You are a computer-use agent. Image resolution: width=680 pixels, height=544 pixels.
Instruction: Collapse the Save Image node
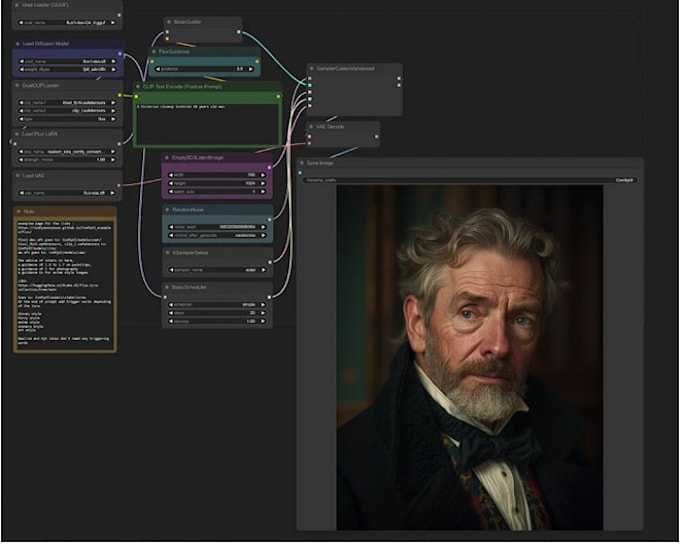[303, 163]
